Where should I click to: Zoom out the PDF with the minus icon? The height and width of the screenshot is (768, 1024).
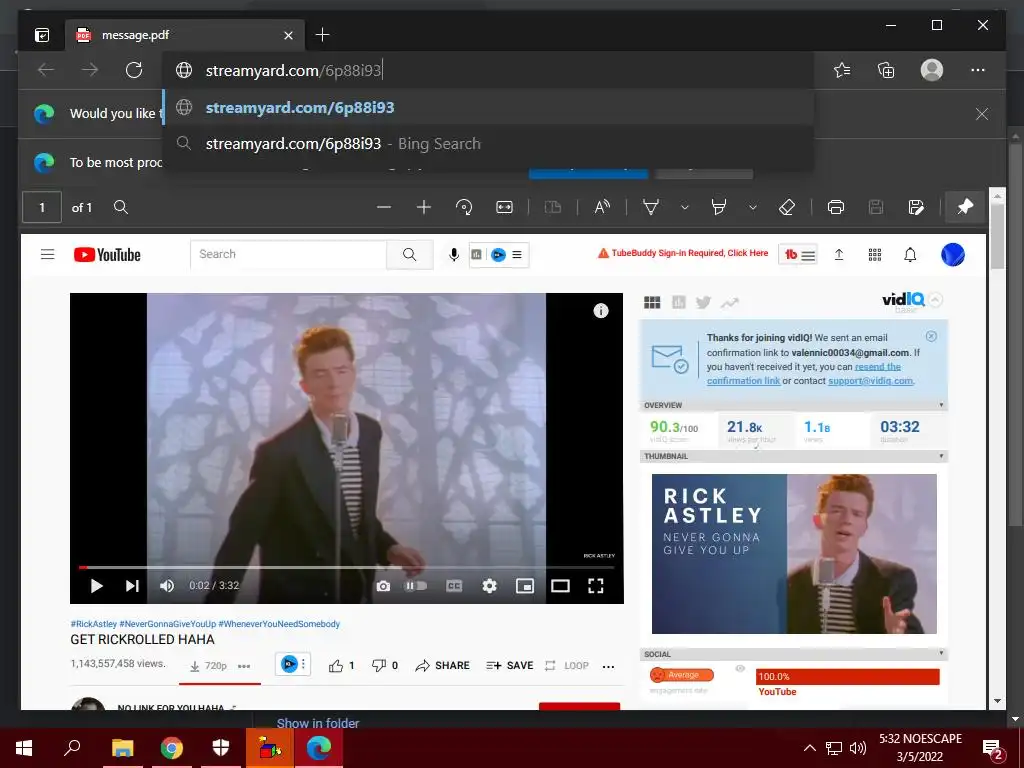384,208
